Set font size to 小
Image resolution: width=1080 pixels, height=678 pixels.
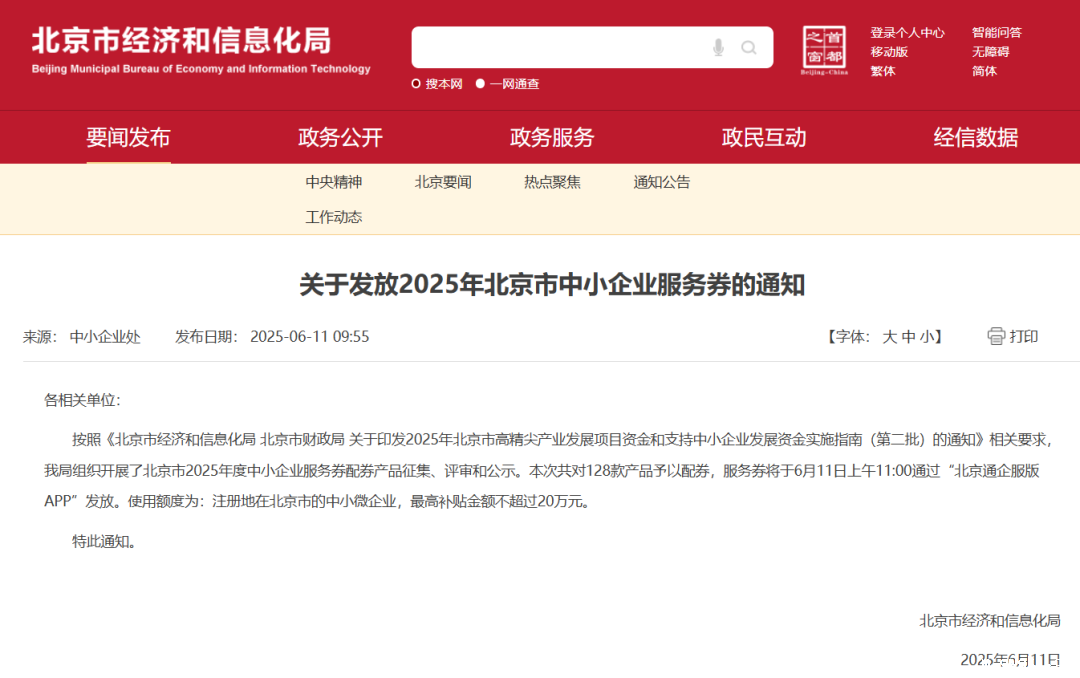[927, 337]
